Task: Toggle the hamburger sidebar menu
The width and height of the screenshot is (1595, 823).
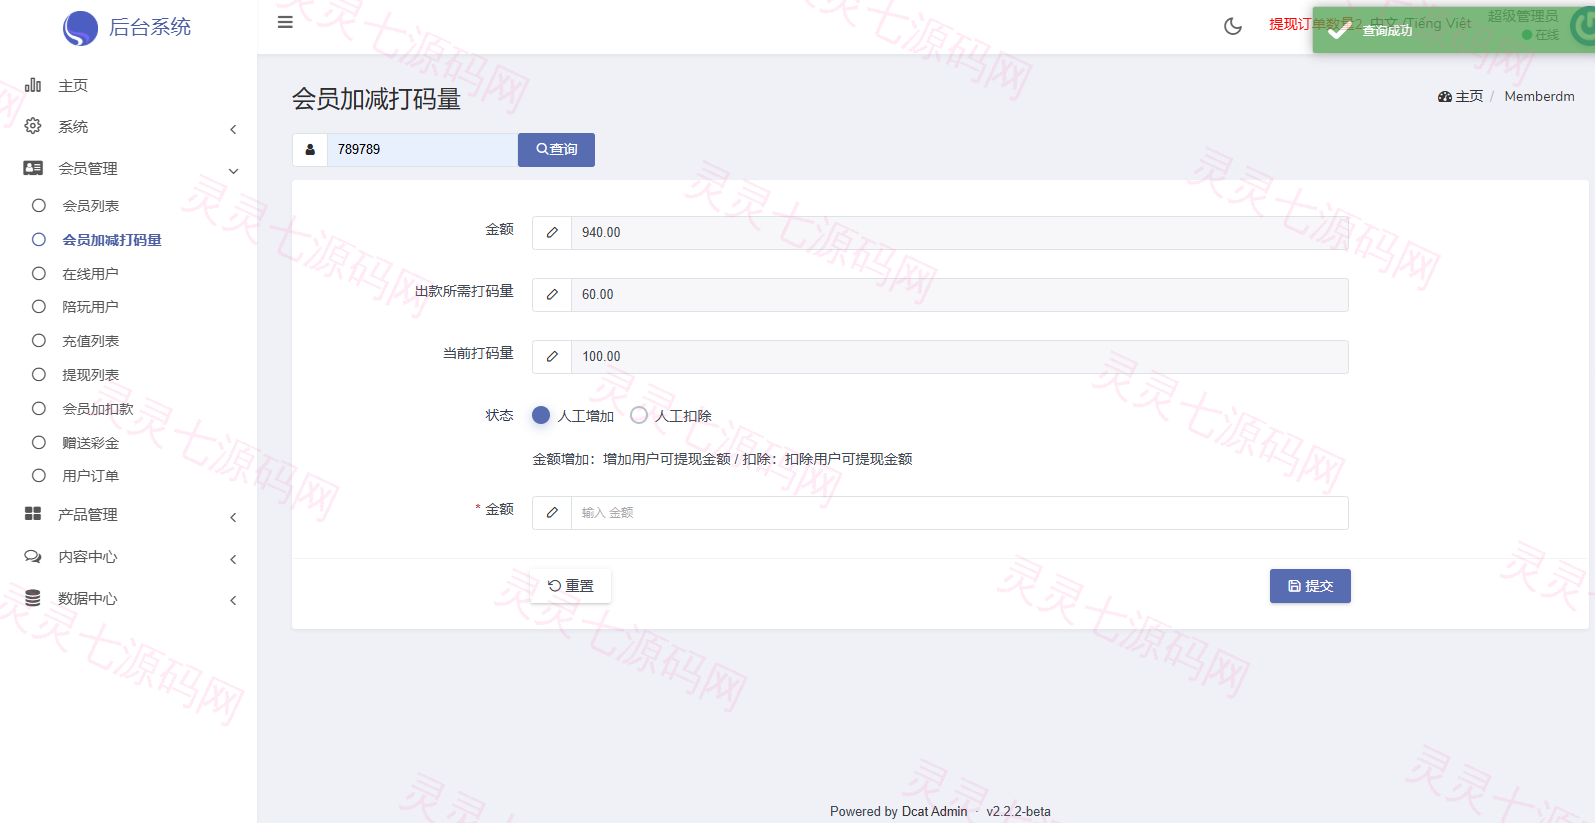Action: 285,22
